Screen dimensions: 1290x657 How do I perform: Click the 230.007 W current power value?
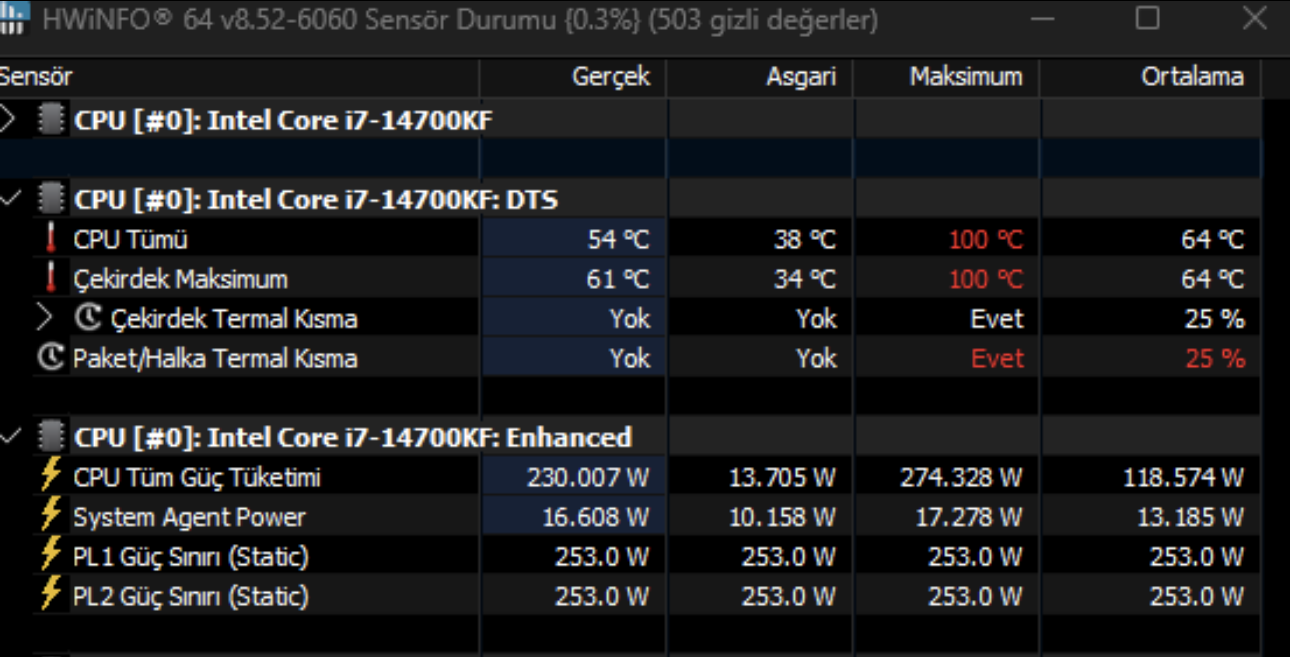[x=588, y=477]
